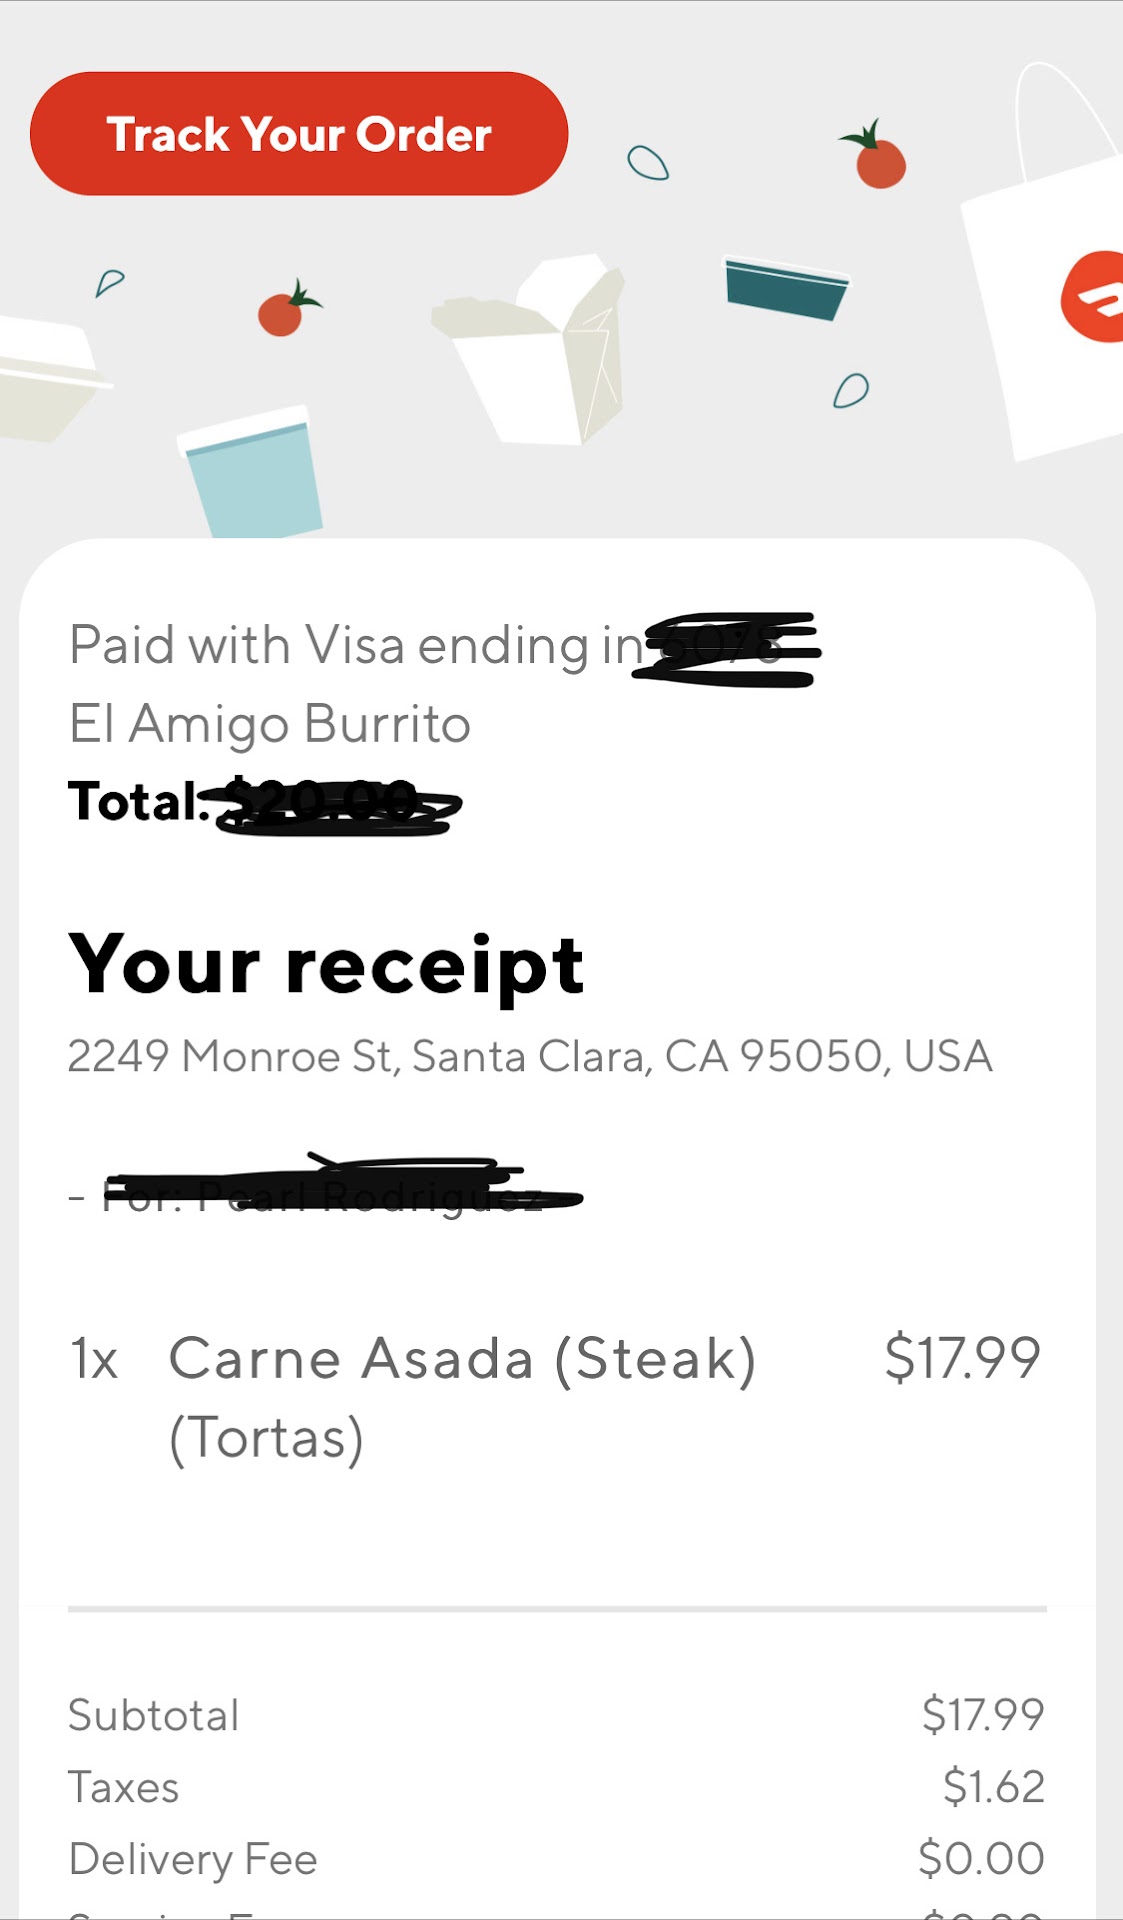This screenshot has width=1123, height=1920.
Task: Tap the Subtotal label
Action: tap(154, 1715)
